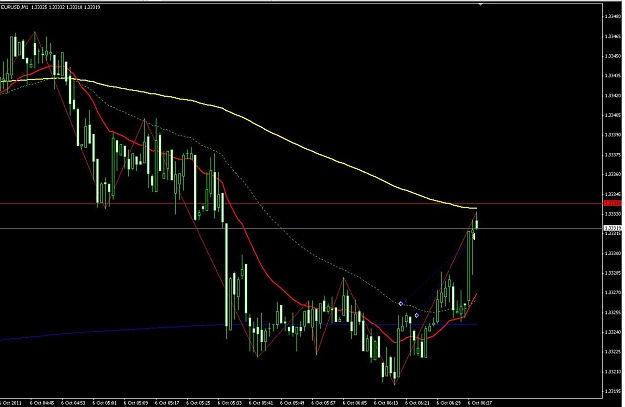The height and width of the screenshot is (407, 625).
Task: Click the 1.33420 price axis label
Action: pyautogui.click(x=613, y=96)
